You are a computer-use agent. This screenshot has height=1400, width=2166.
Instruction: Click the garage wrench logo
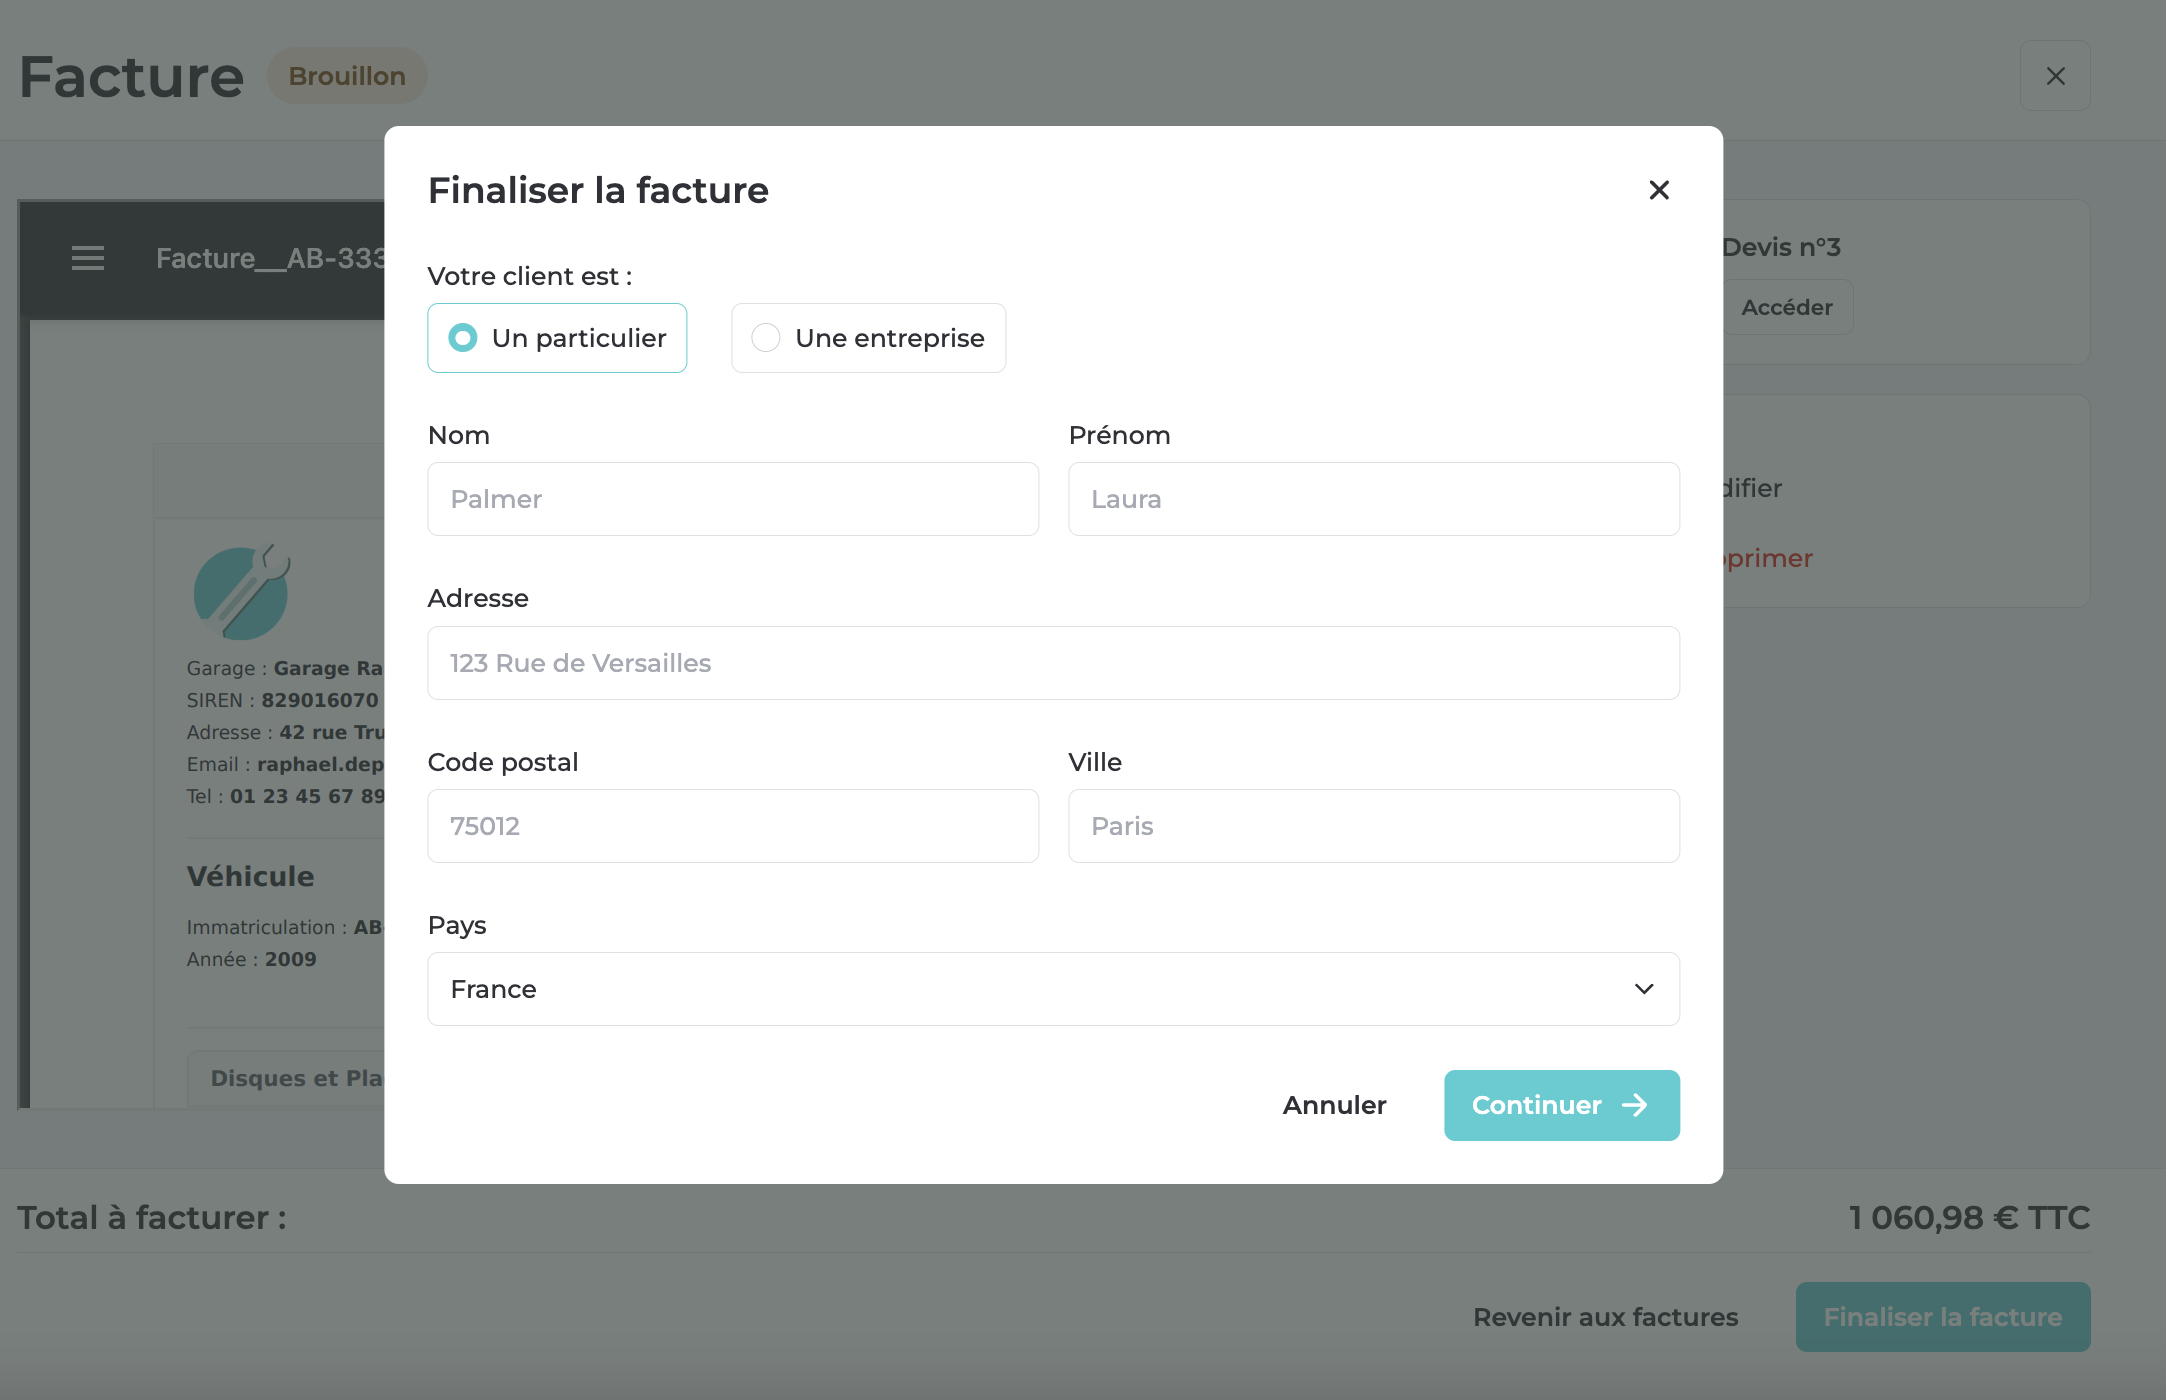point(241,592)
